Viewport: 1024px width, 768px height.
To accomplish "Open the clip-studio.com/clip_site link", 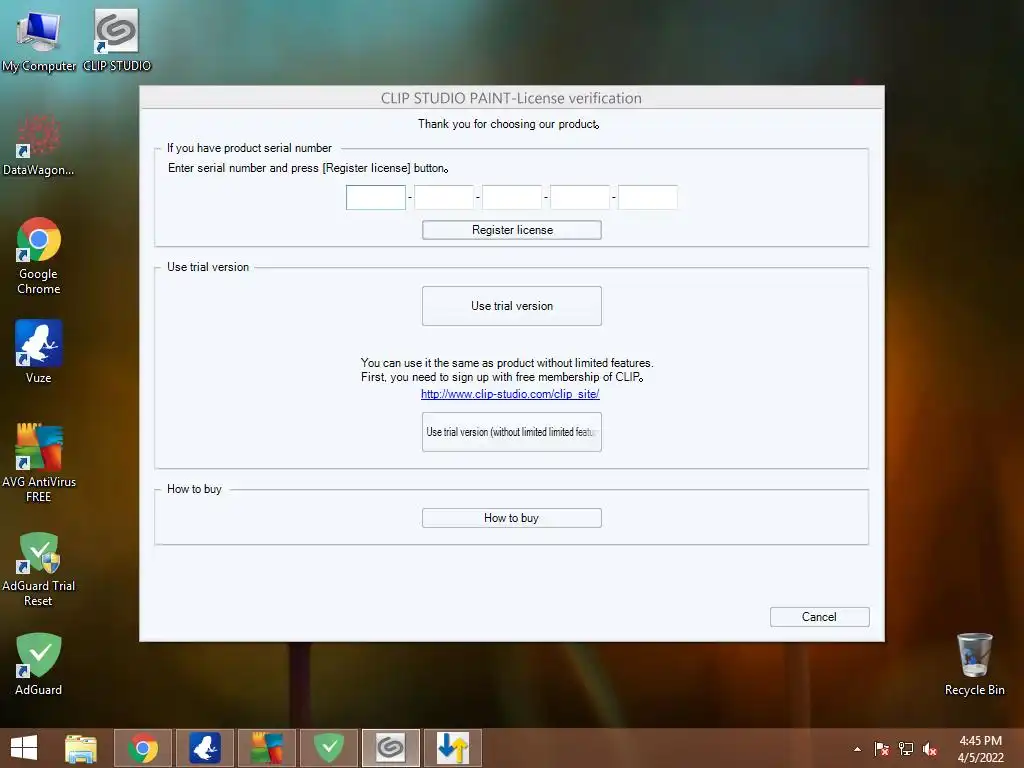I will [x=510, y=394].
